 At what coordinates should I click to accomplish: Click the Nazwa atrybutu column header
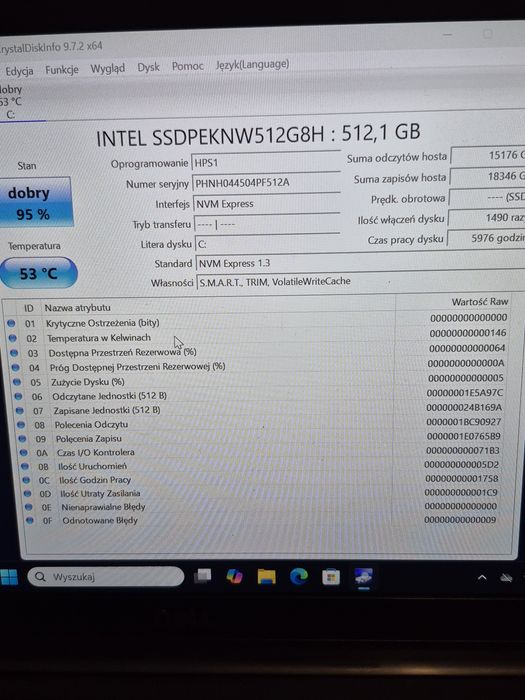78,308
